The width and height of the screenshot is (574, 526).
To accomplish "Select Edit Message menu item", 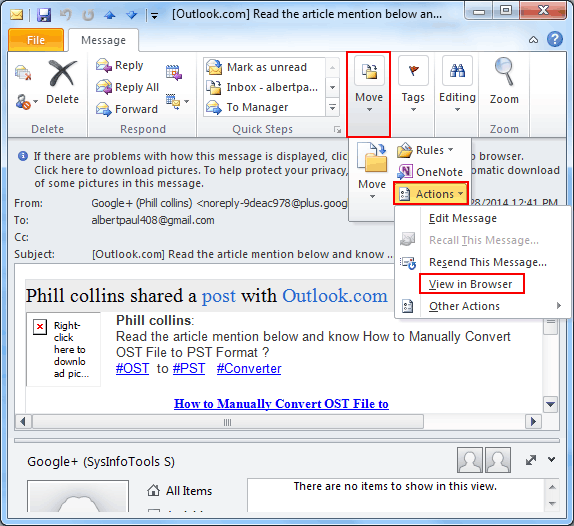I will coord(463,218).
